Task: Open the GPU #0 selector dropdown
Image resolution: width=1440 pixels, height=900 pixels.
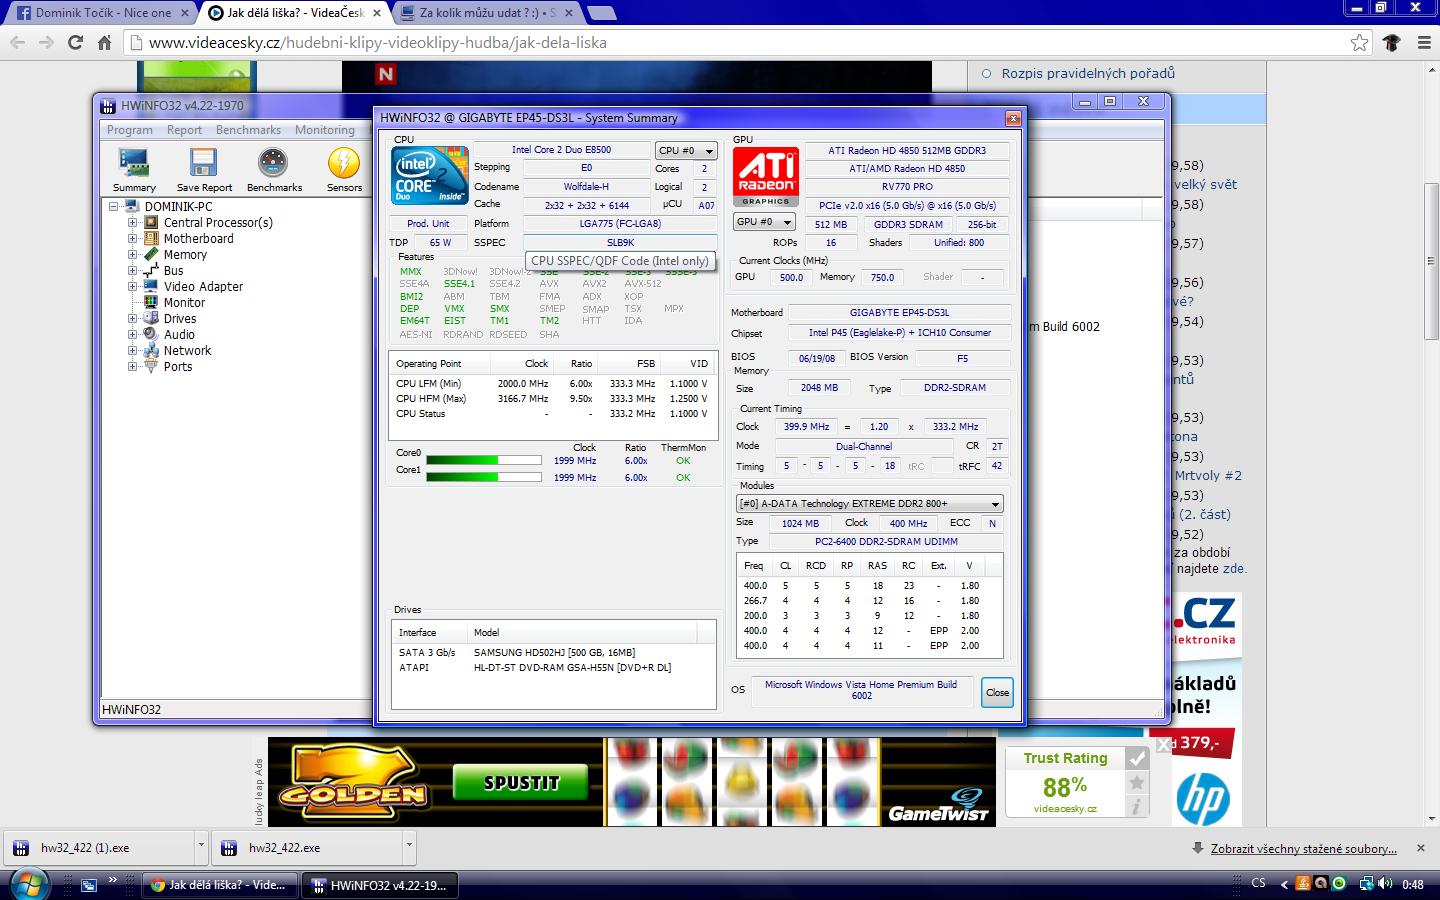Action: [764, 222]
